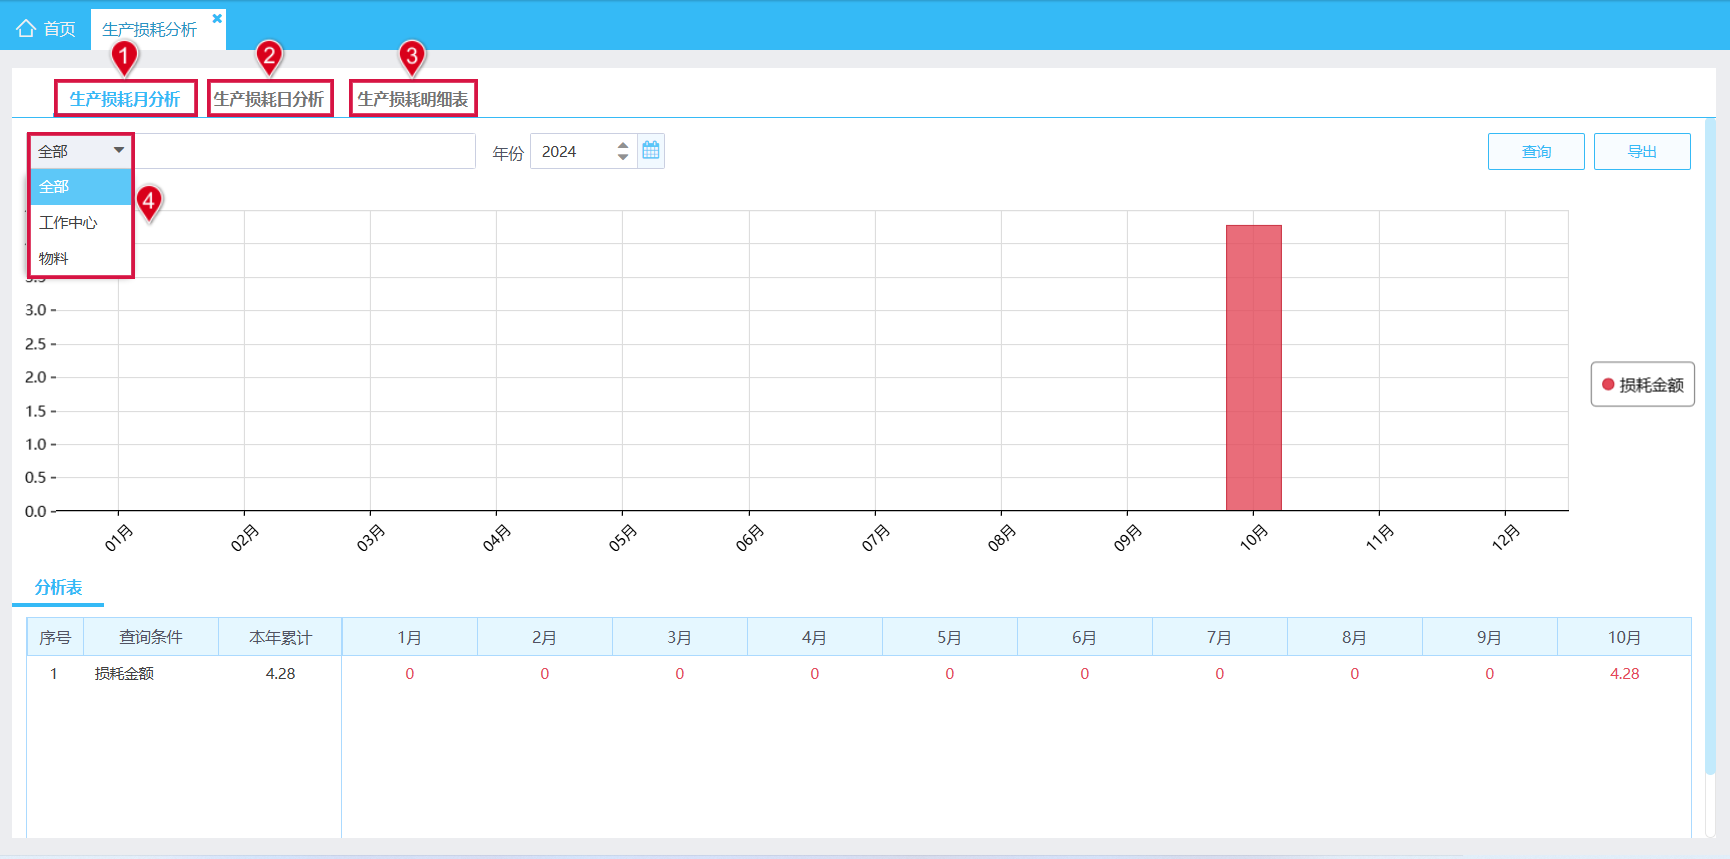1730x859 pixels.
Task: Choose 工作中心 from the dropdown list
Action: pos(81,223)
